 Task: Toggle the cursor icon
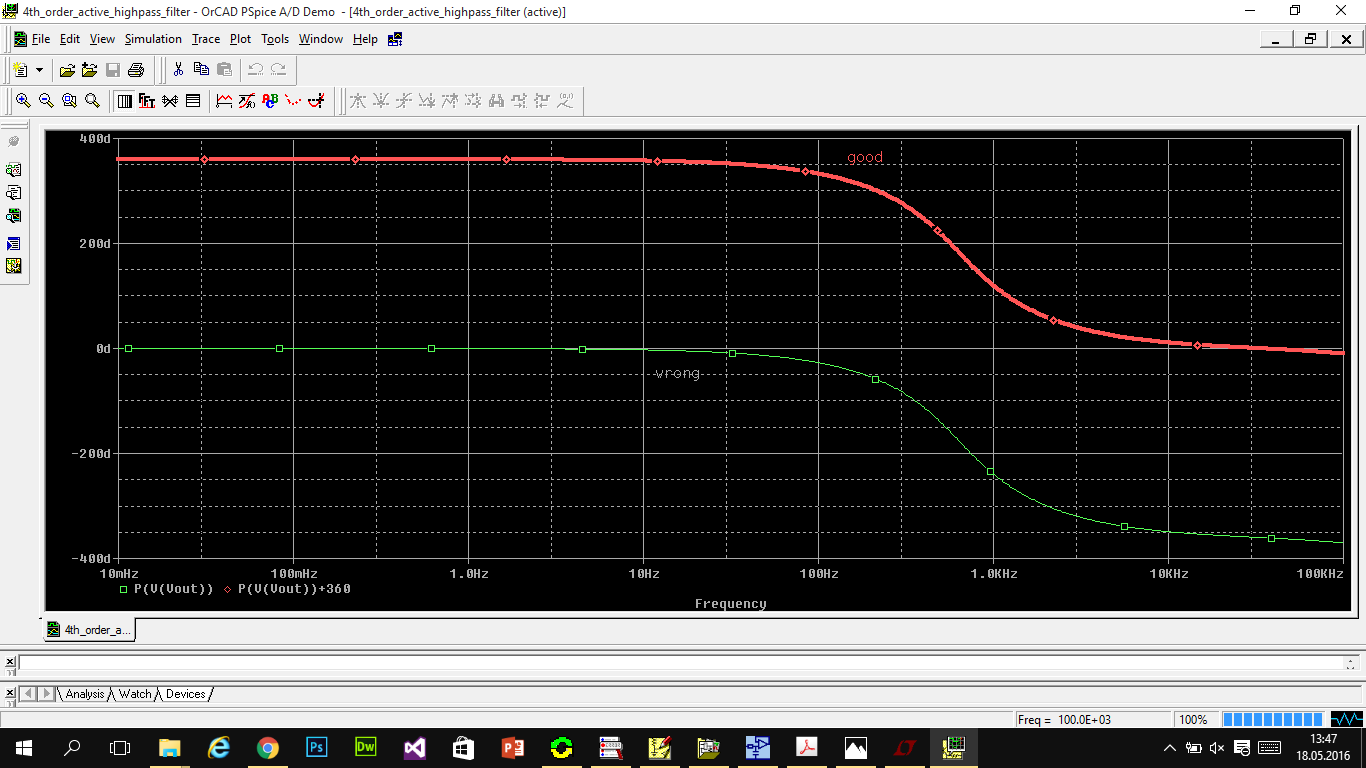point(316,101)
